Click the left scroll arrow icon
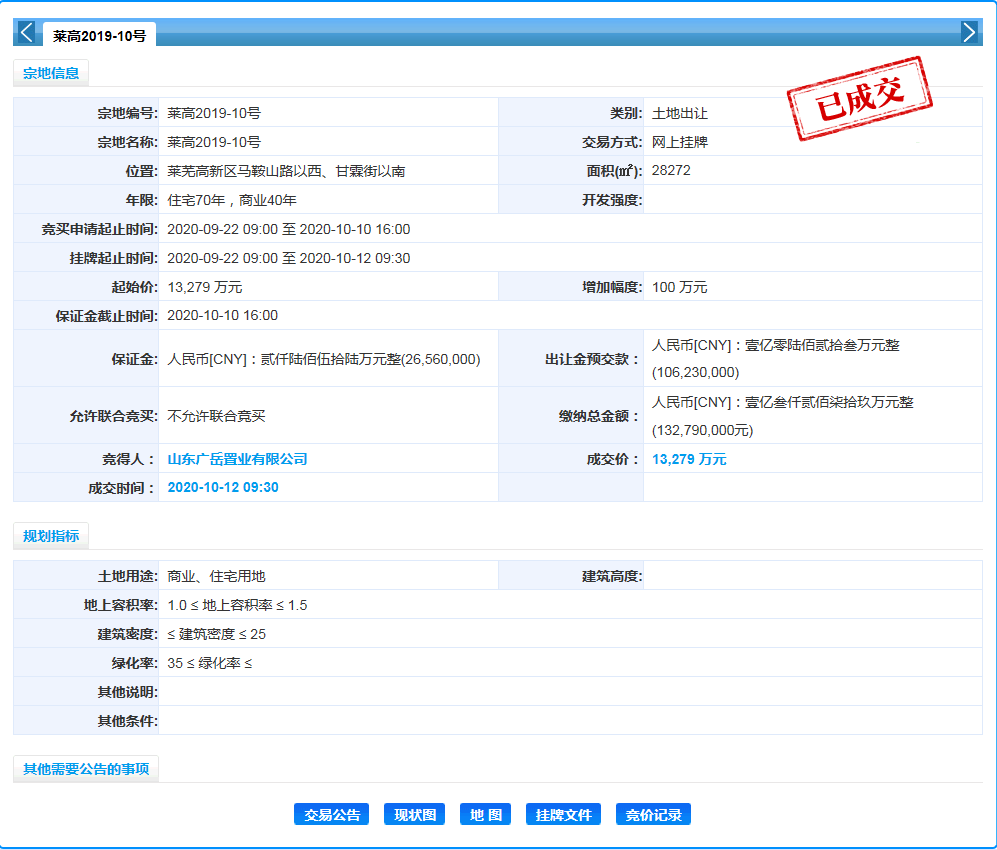The width and height of the screenshot is (997, 850). coord(26,32)
